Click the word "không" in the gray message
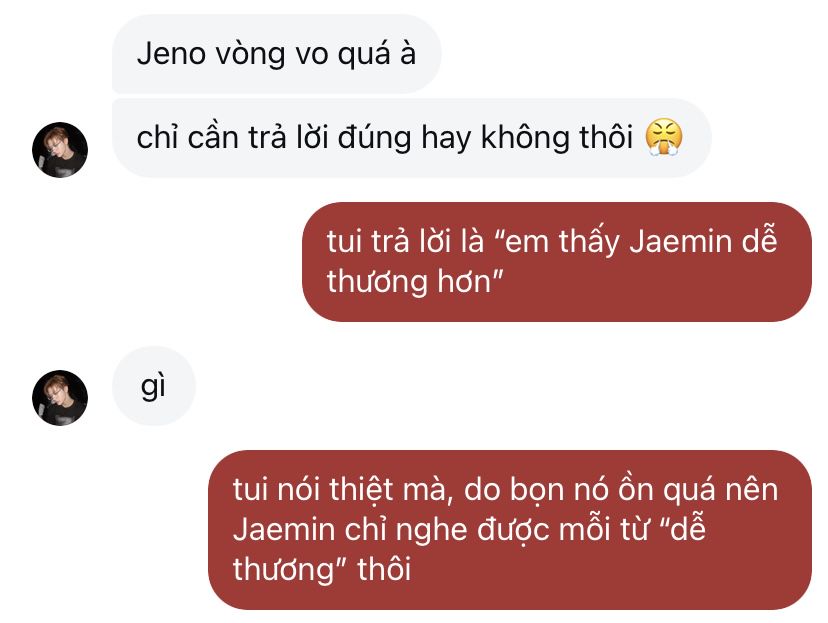The image size is (828, 623). tap(525, 138)
